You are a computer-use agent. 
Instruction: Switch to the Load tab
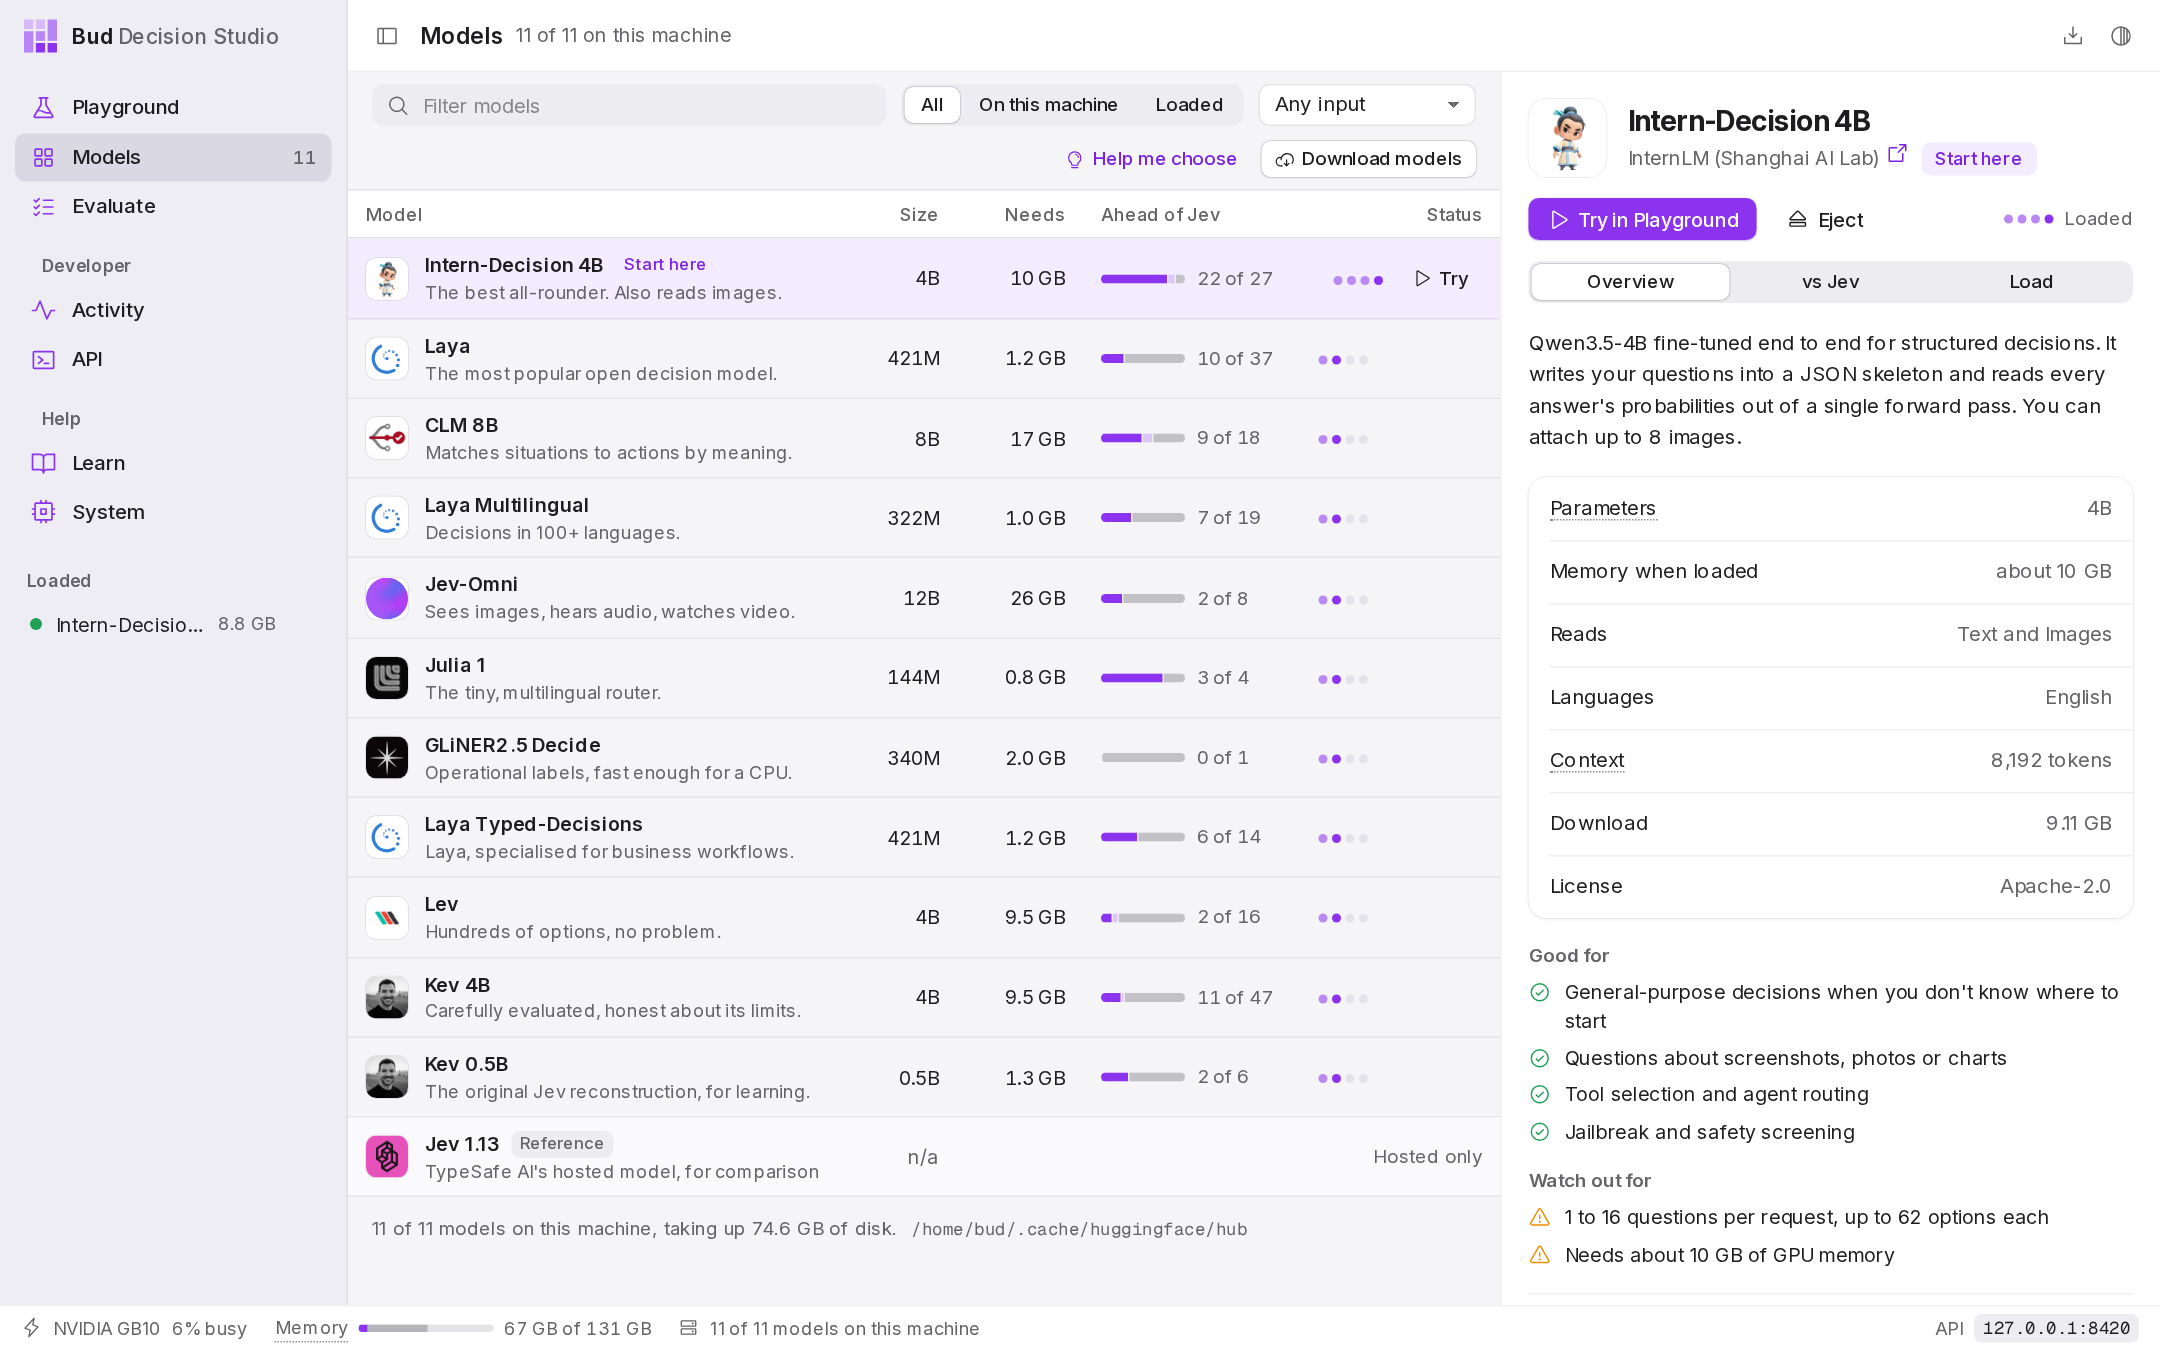2031,282
